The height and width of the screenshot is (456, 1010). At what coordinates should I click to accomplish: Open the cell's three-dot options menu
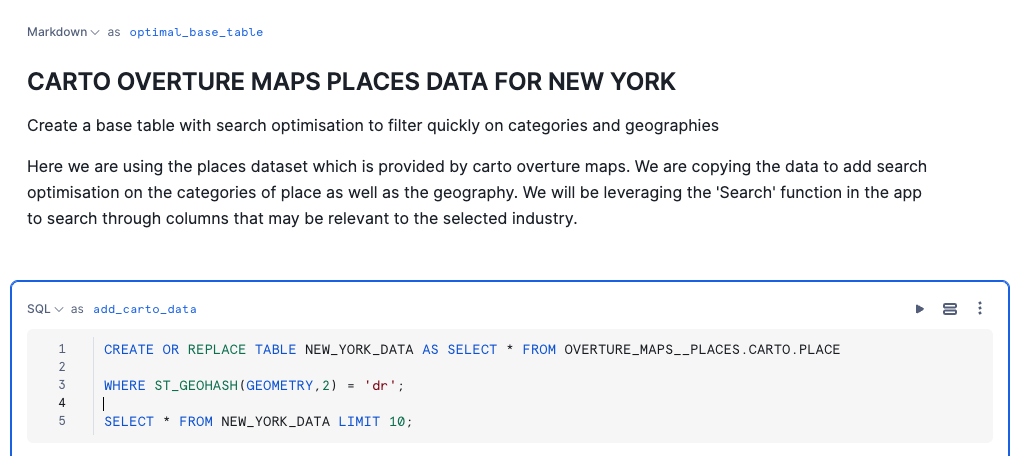pos(980,309)
